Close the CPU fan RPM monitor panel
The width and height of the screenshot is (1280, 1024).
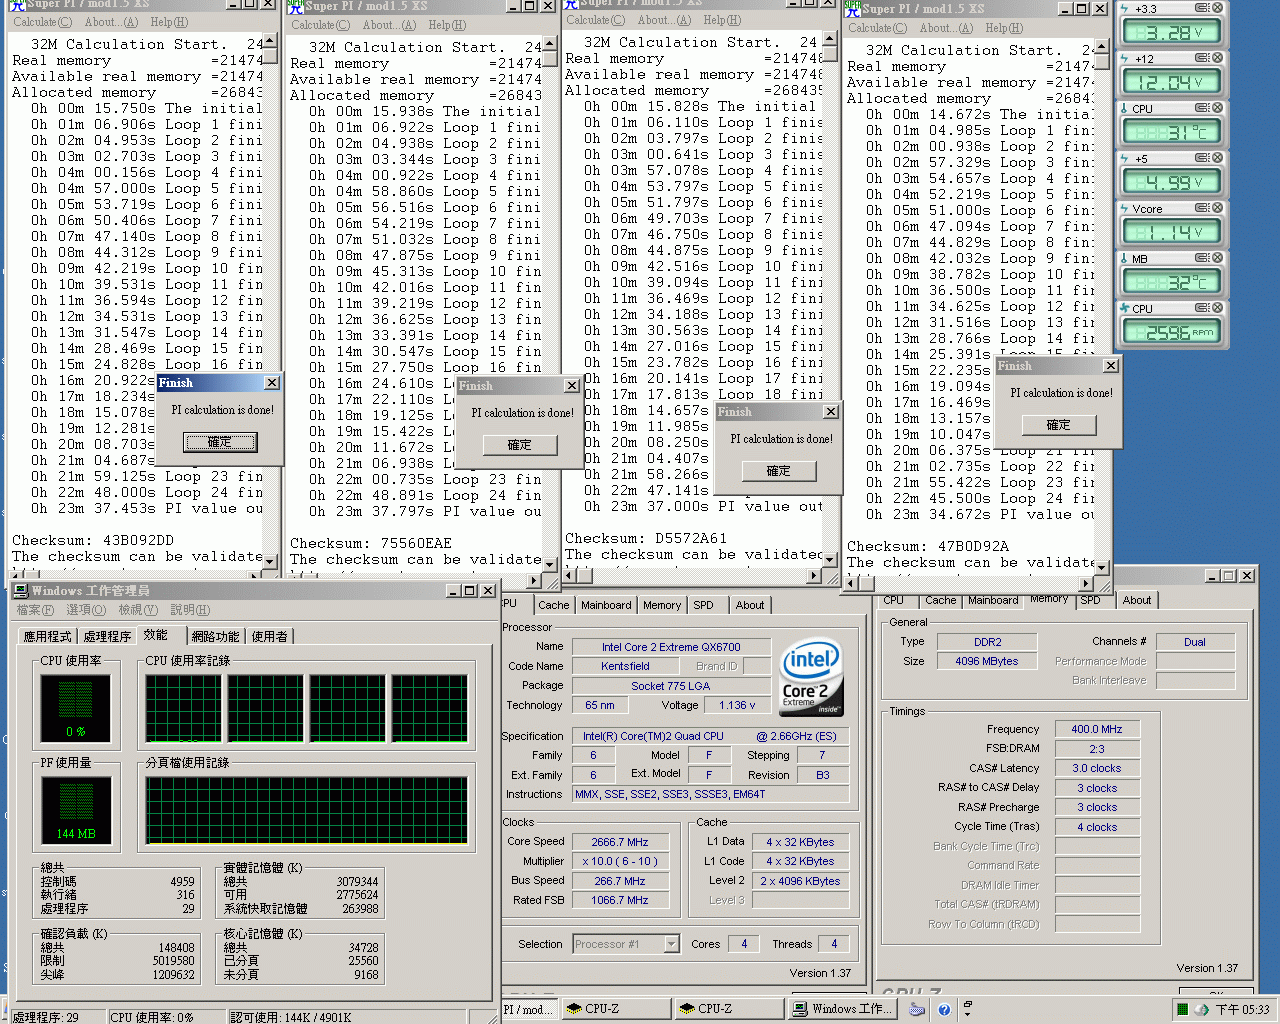click(1217, 308)
